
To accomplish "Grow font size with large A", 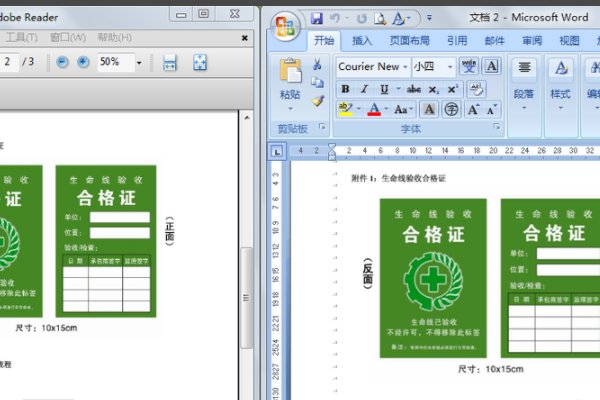I will coord(473,110).
